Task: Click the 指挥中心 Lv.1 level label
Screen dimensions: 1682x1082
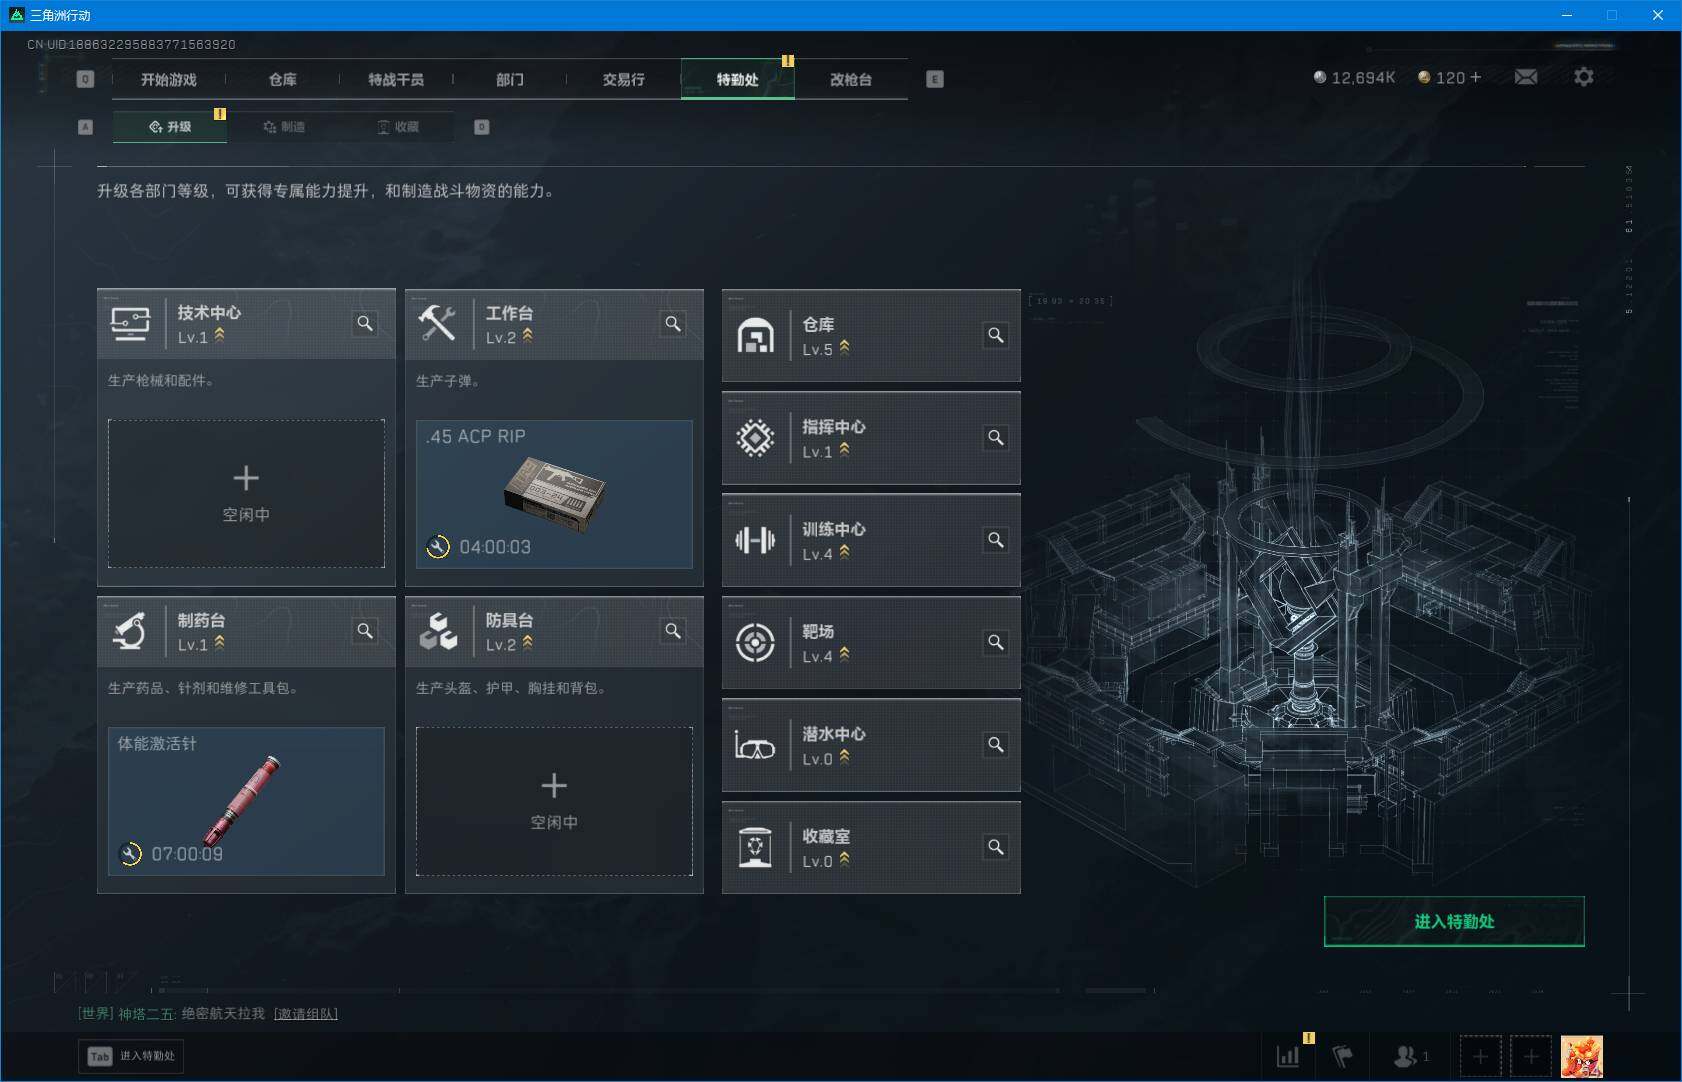Action: [x=817, y=452]
